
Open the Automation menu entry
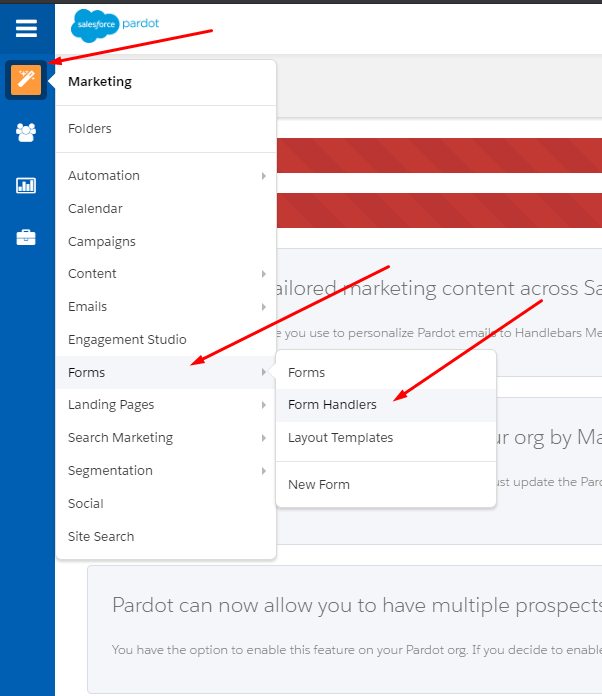coord(166,176)
